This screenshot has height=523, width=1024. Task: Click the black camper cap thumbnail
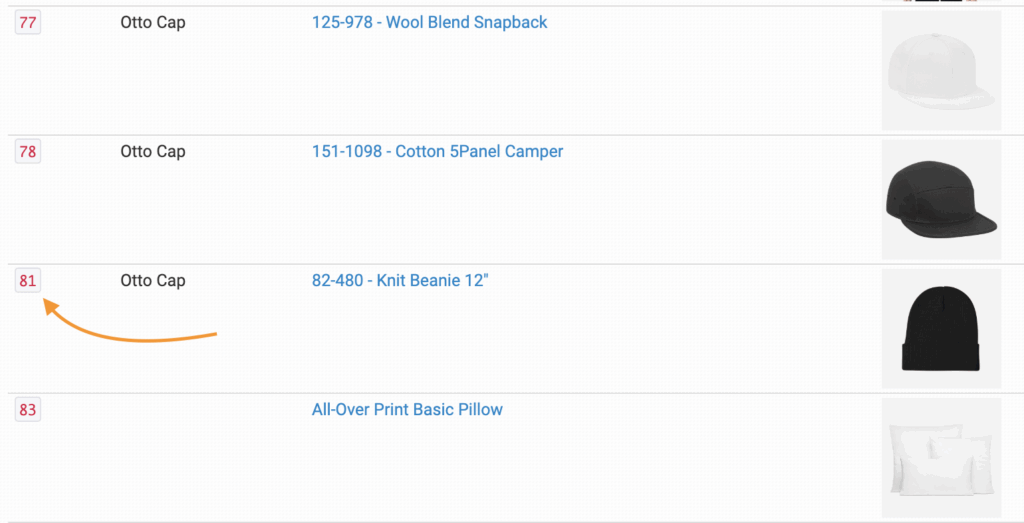941,200
